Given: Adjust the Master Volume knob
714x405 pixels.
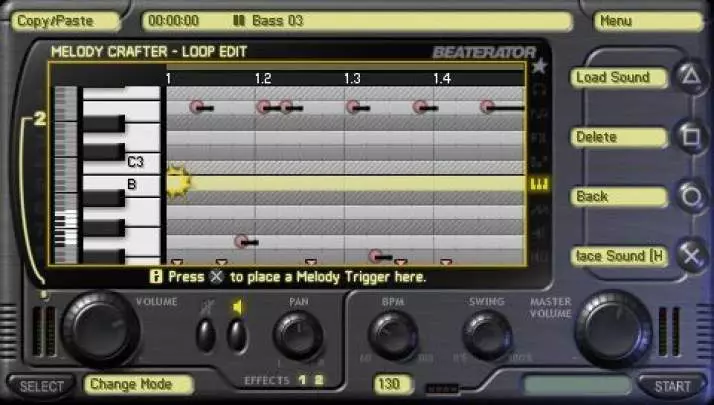Looking at the screenshot, I should tap(614, 329).
